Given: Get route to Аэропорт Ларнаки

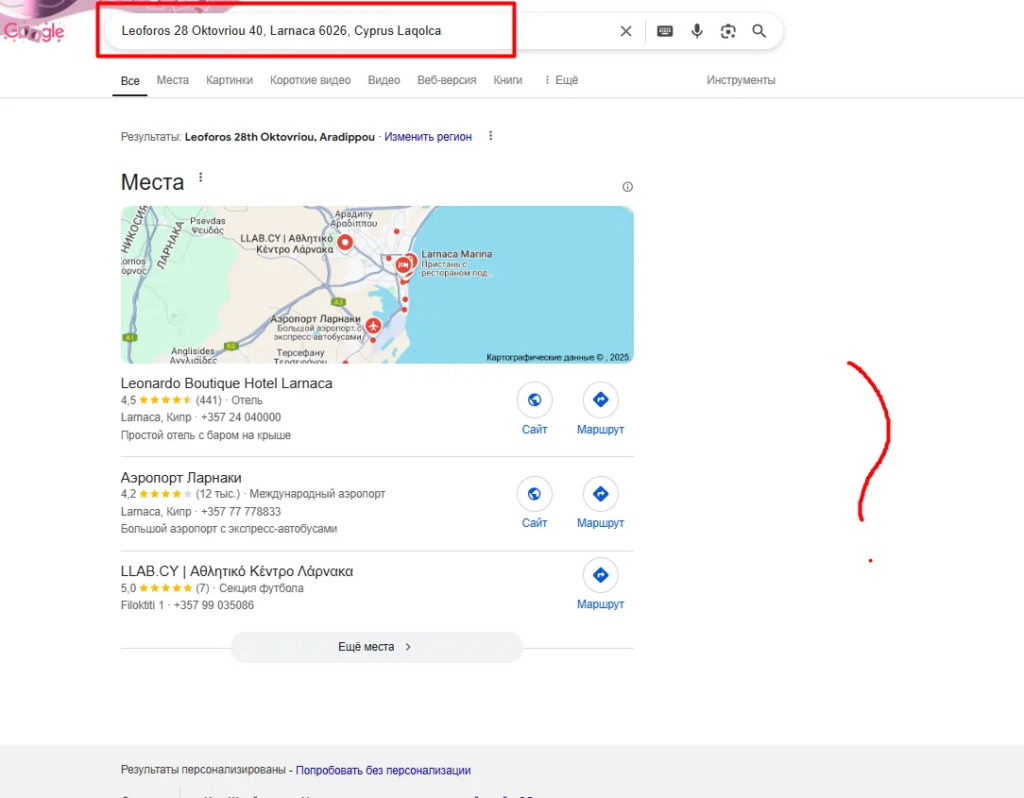Looking at the screenshot, I should (x=600, y=494).
